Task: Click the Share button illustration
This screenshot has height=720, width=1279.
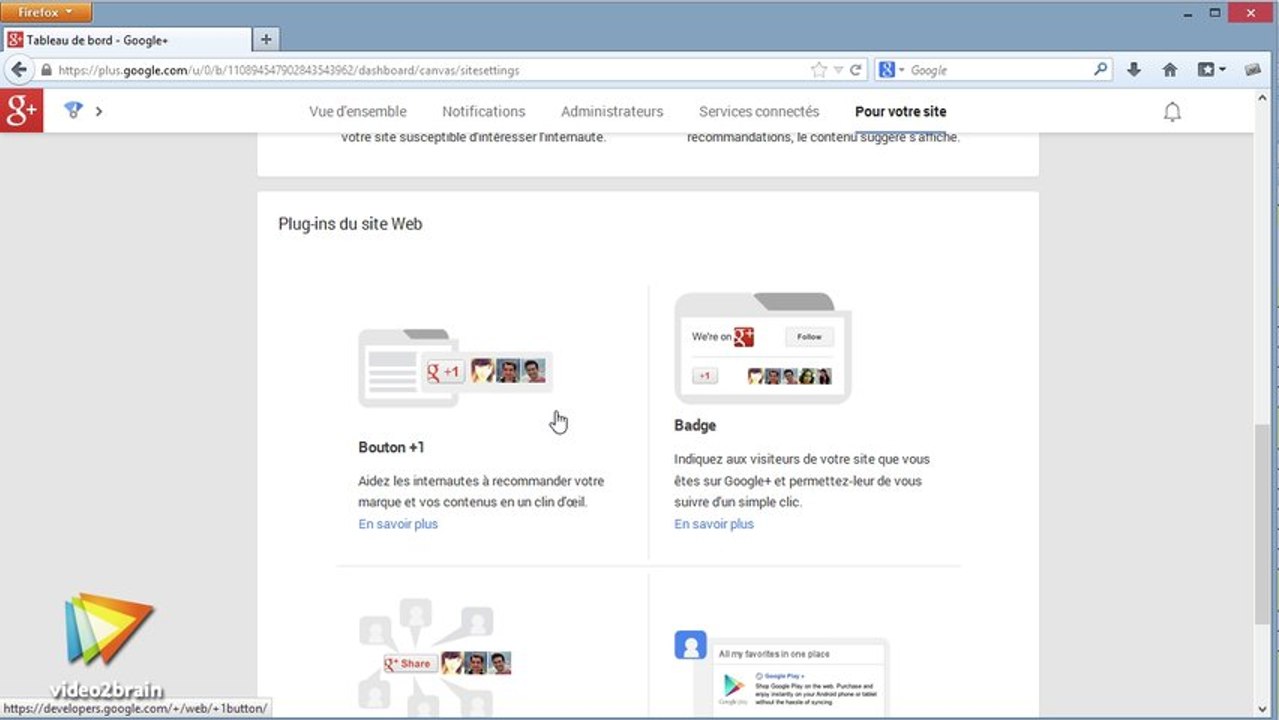Action: [x=435, y=658]
